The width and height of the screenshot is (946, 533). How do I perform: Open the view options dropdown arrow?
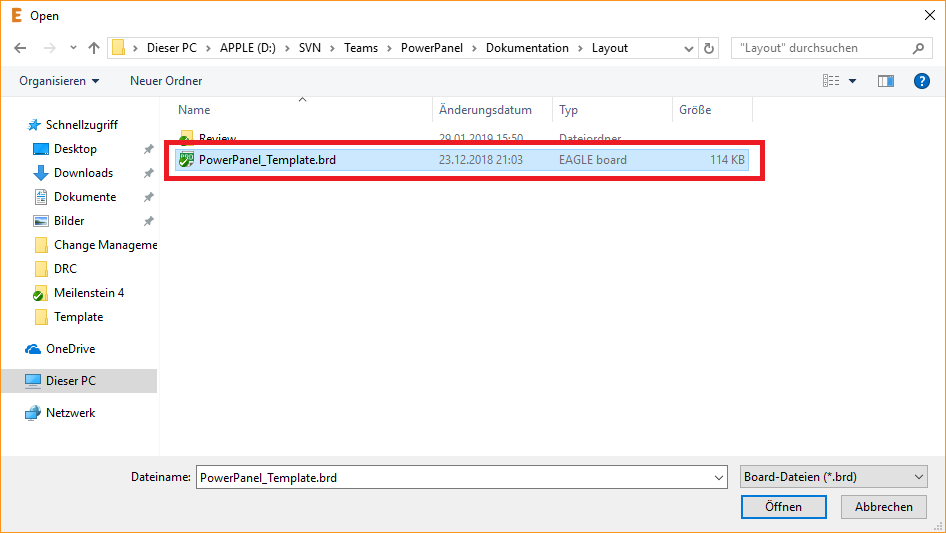(x=852, y=81)
